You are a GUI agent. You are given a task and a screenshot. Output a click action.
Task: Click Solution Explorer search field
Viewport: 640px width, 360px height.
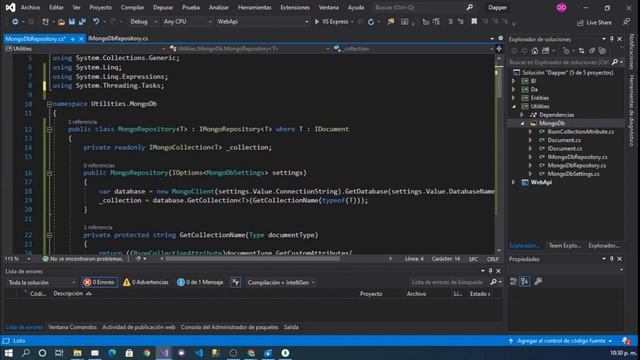pyautogui.click(x=559, y=62)
